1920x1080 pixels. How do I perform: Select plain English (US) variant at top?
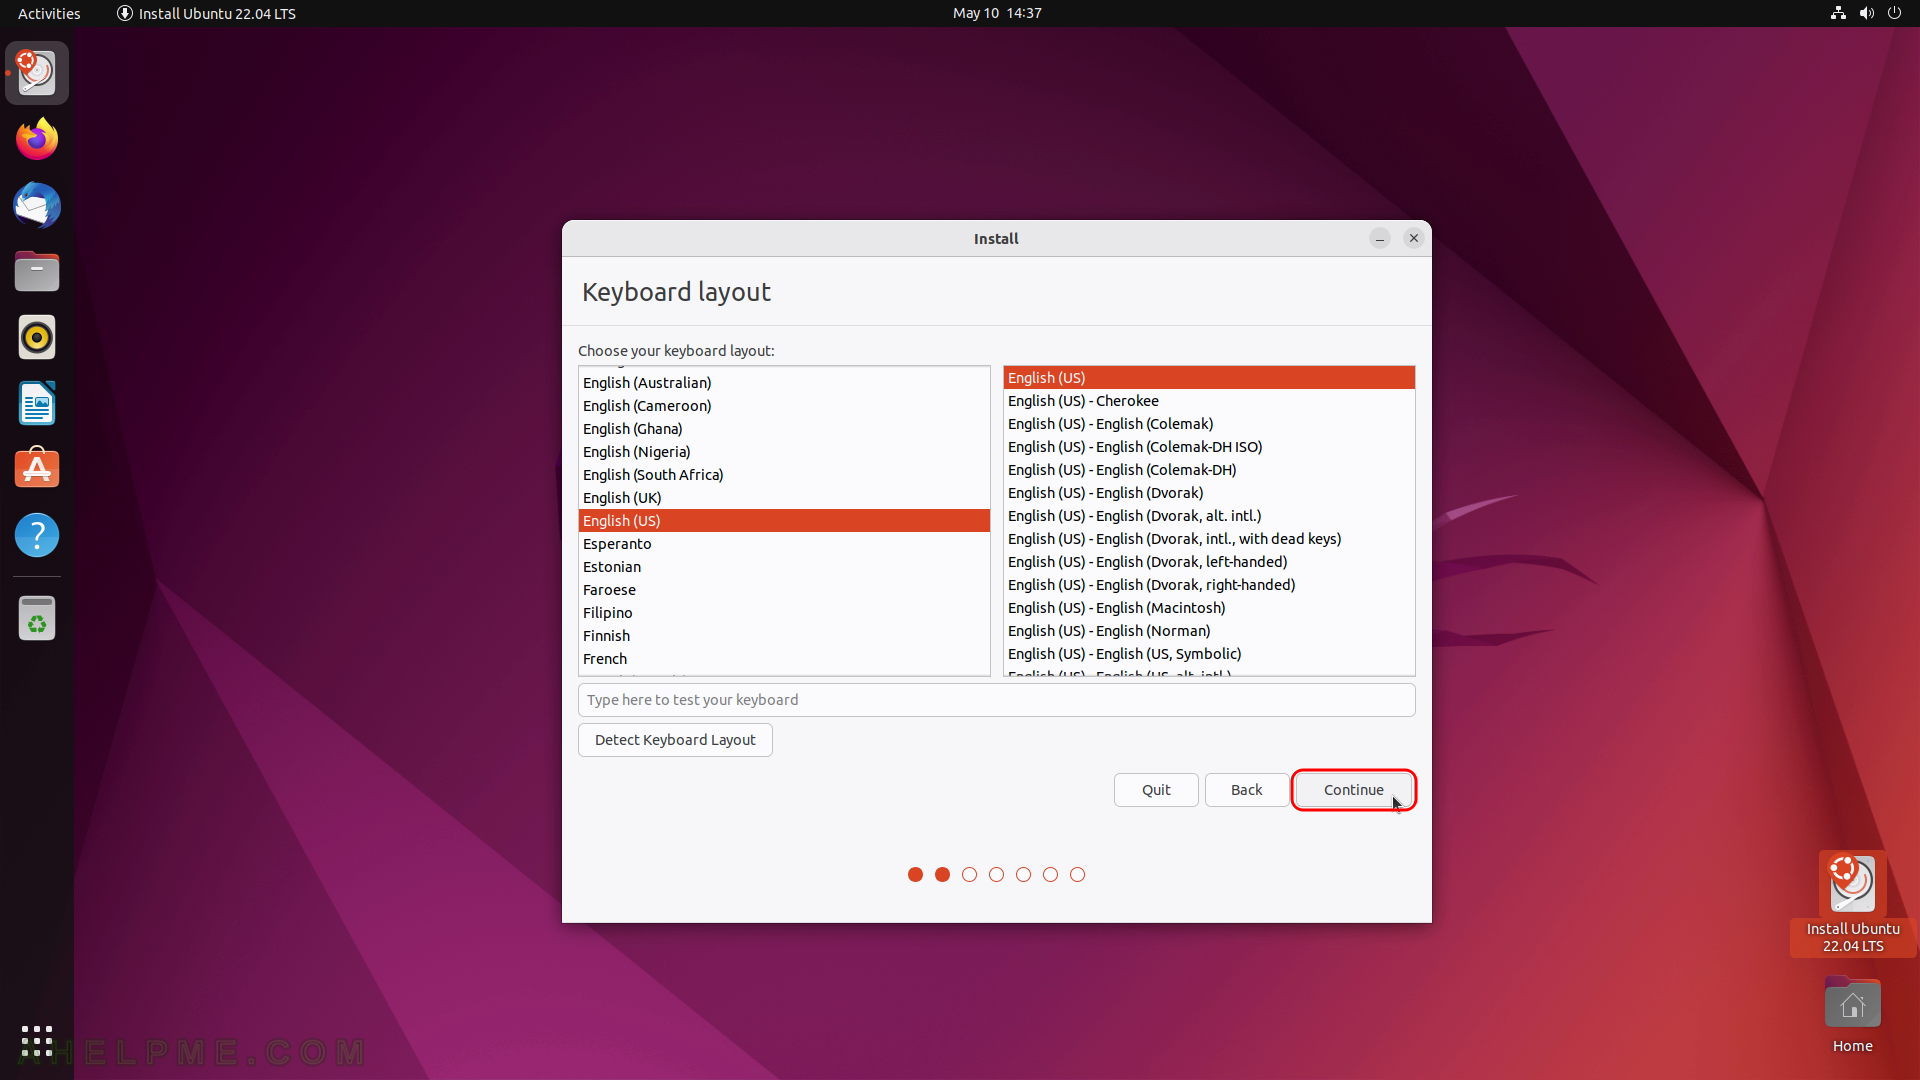1209,378
